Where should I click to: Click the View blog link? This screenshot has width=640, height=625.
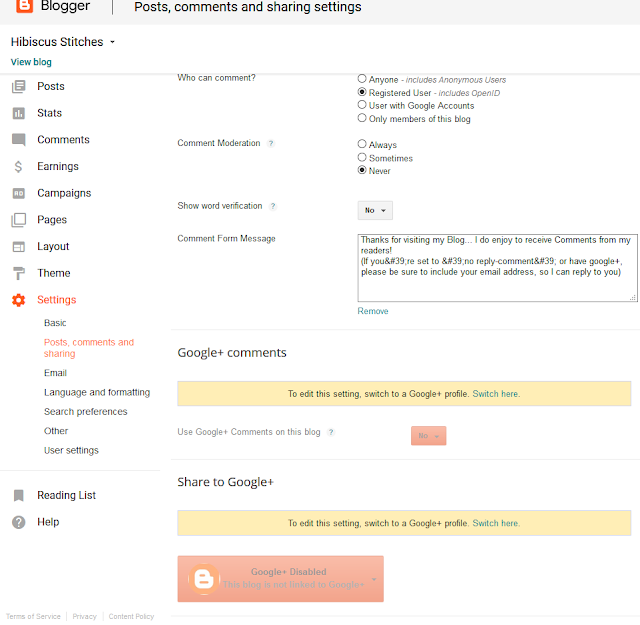(x=31, y=62)
